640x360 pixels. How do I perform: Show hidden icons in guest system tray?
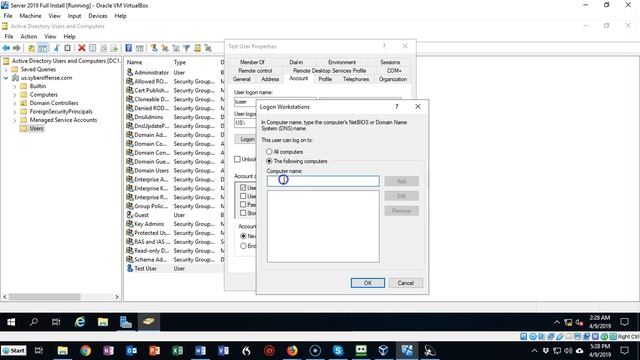pos(557,322)
